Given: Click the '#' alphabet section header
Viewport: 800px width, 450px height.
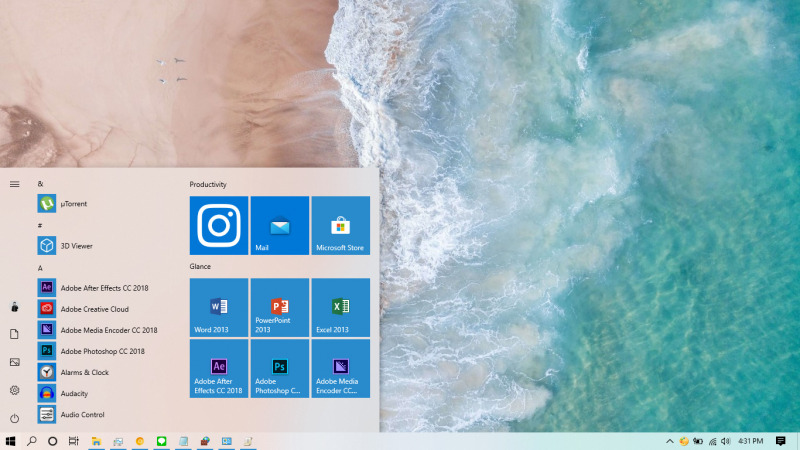Looking at the screenshot, I should coord(40,225).
